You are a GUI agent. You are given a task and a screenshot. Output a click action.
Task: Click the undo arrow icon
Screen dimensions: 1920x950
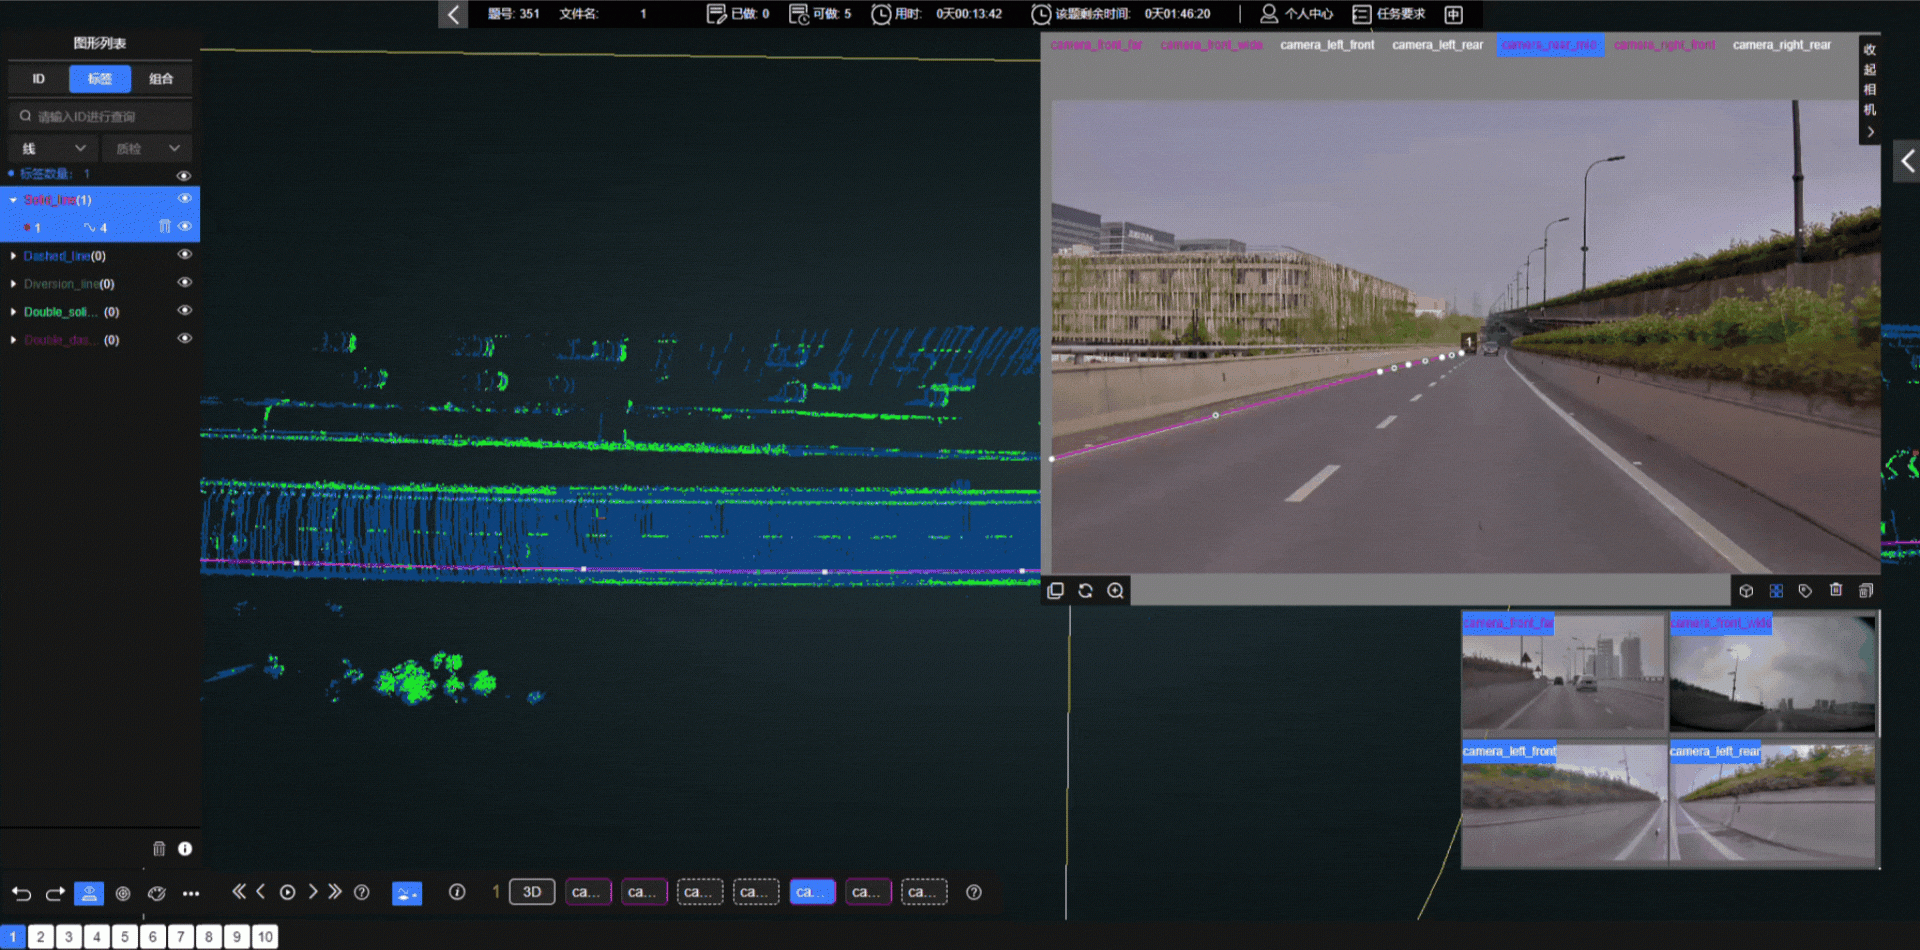pyautogui.click(x=21, y=893)
